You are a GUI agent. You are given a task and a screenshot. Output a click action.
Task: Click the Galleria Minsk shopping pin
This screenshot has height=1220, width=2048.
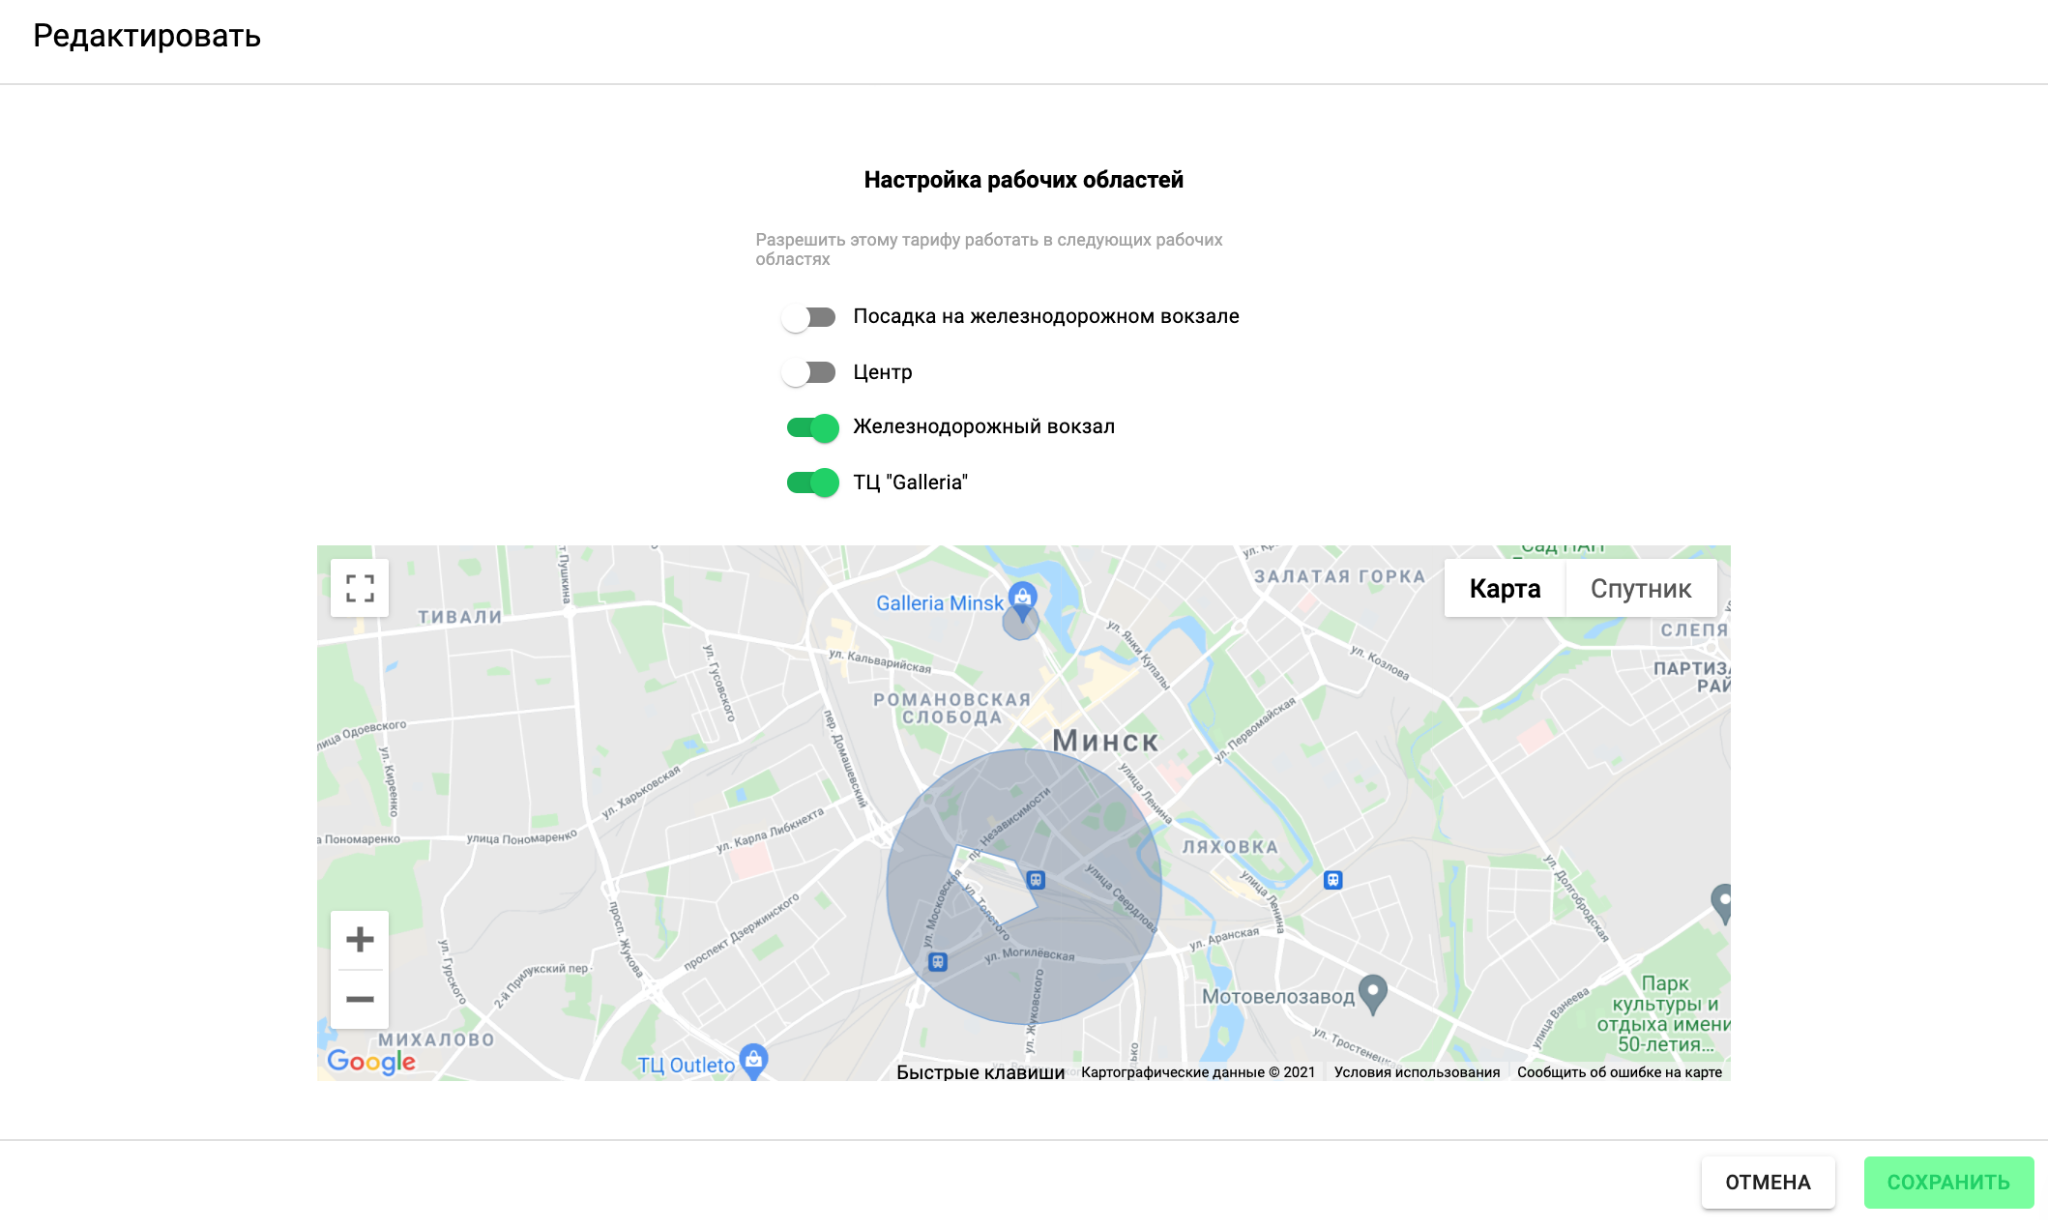point(1021,598)
